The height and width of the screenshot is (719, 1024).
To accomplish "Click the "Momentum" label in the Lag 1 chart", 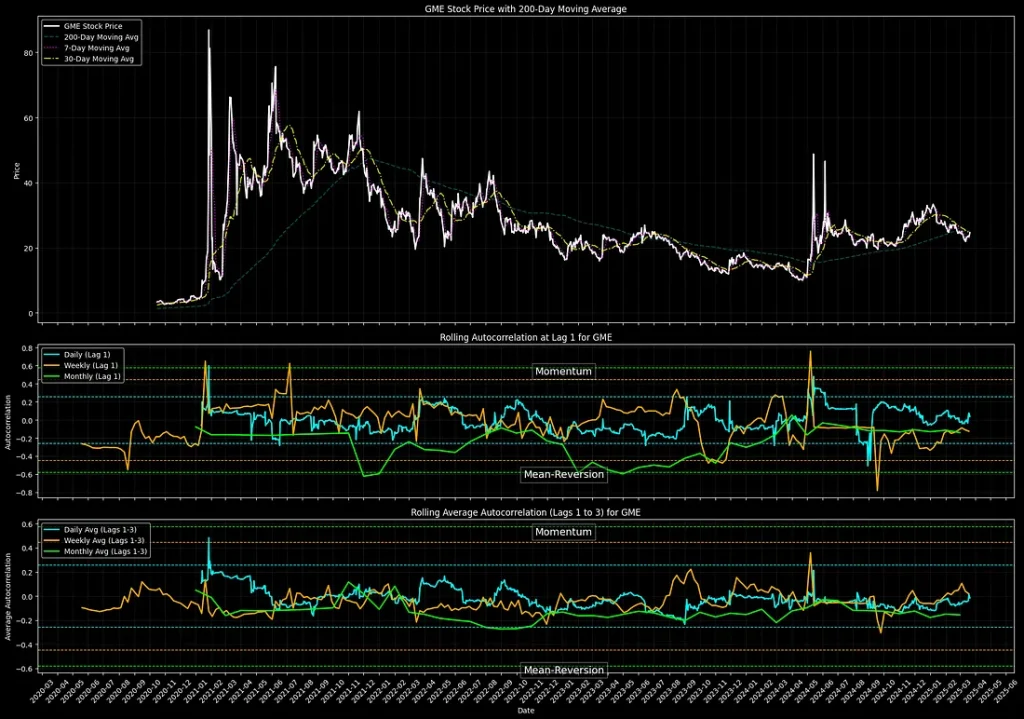I will [564, 371].
